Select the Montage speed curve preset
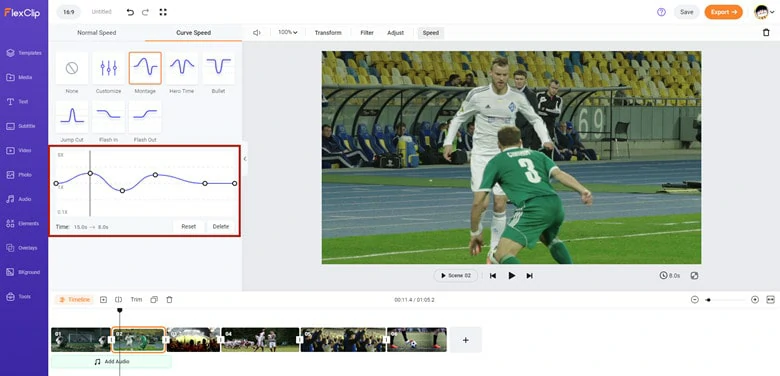This screenshot has height=376, width=780. point(145,68)
